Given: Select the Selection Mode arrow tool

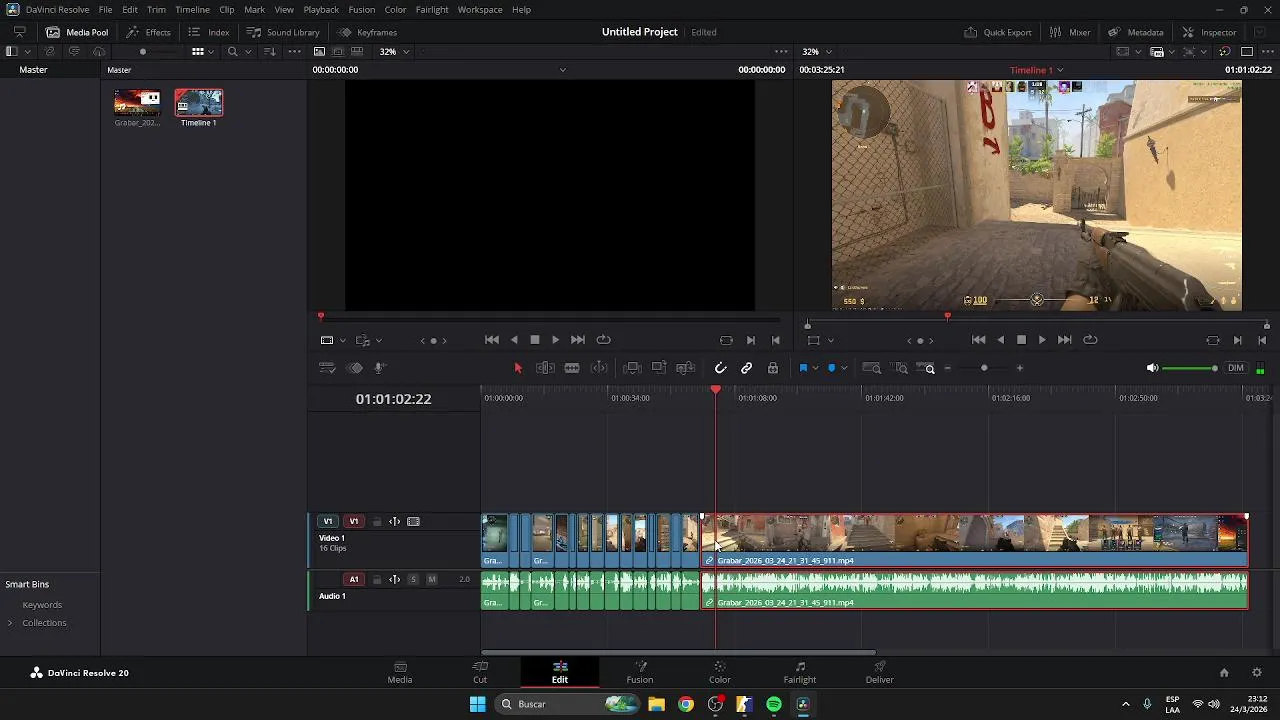Looking at the screenshot, I should pos(518,368).
